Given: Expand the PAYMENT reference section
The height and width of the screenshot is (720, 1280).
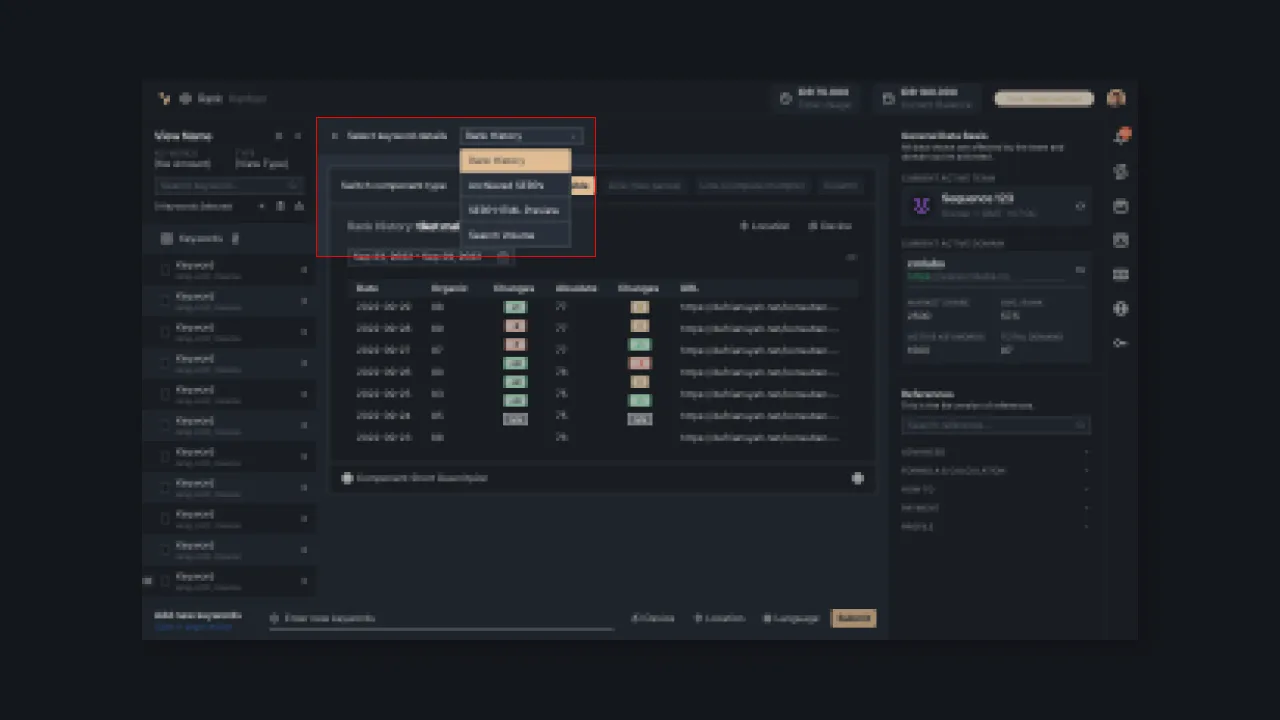Looking at the screenshot, I should (x=995, y=508).
